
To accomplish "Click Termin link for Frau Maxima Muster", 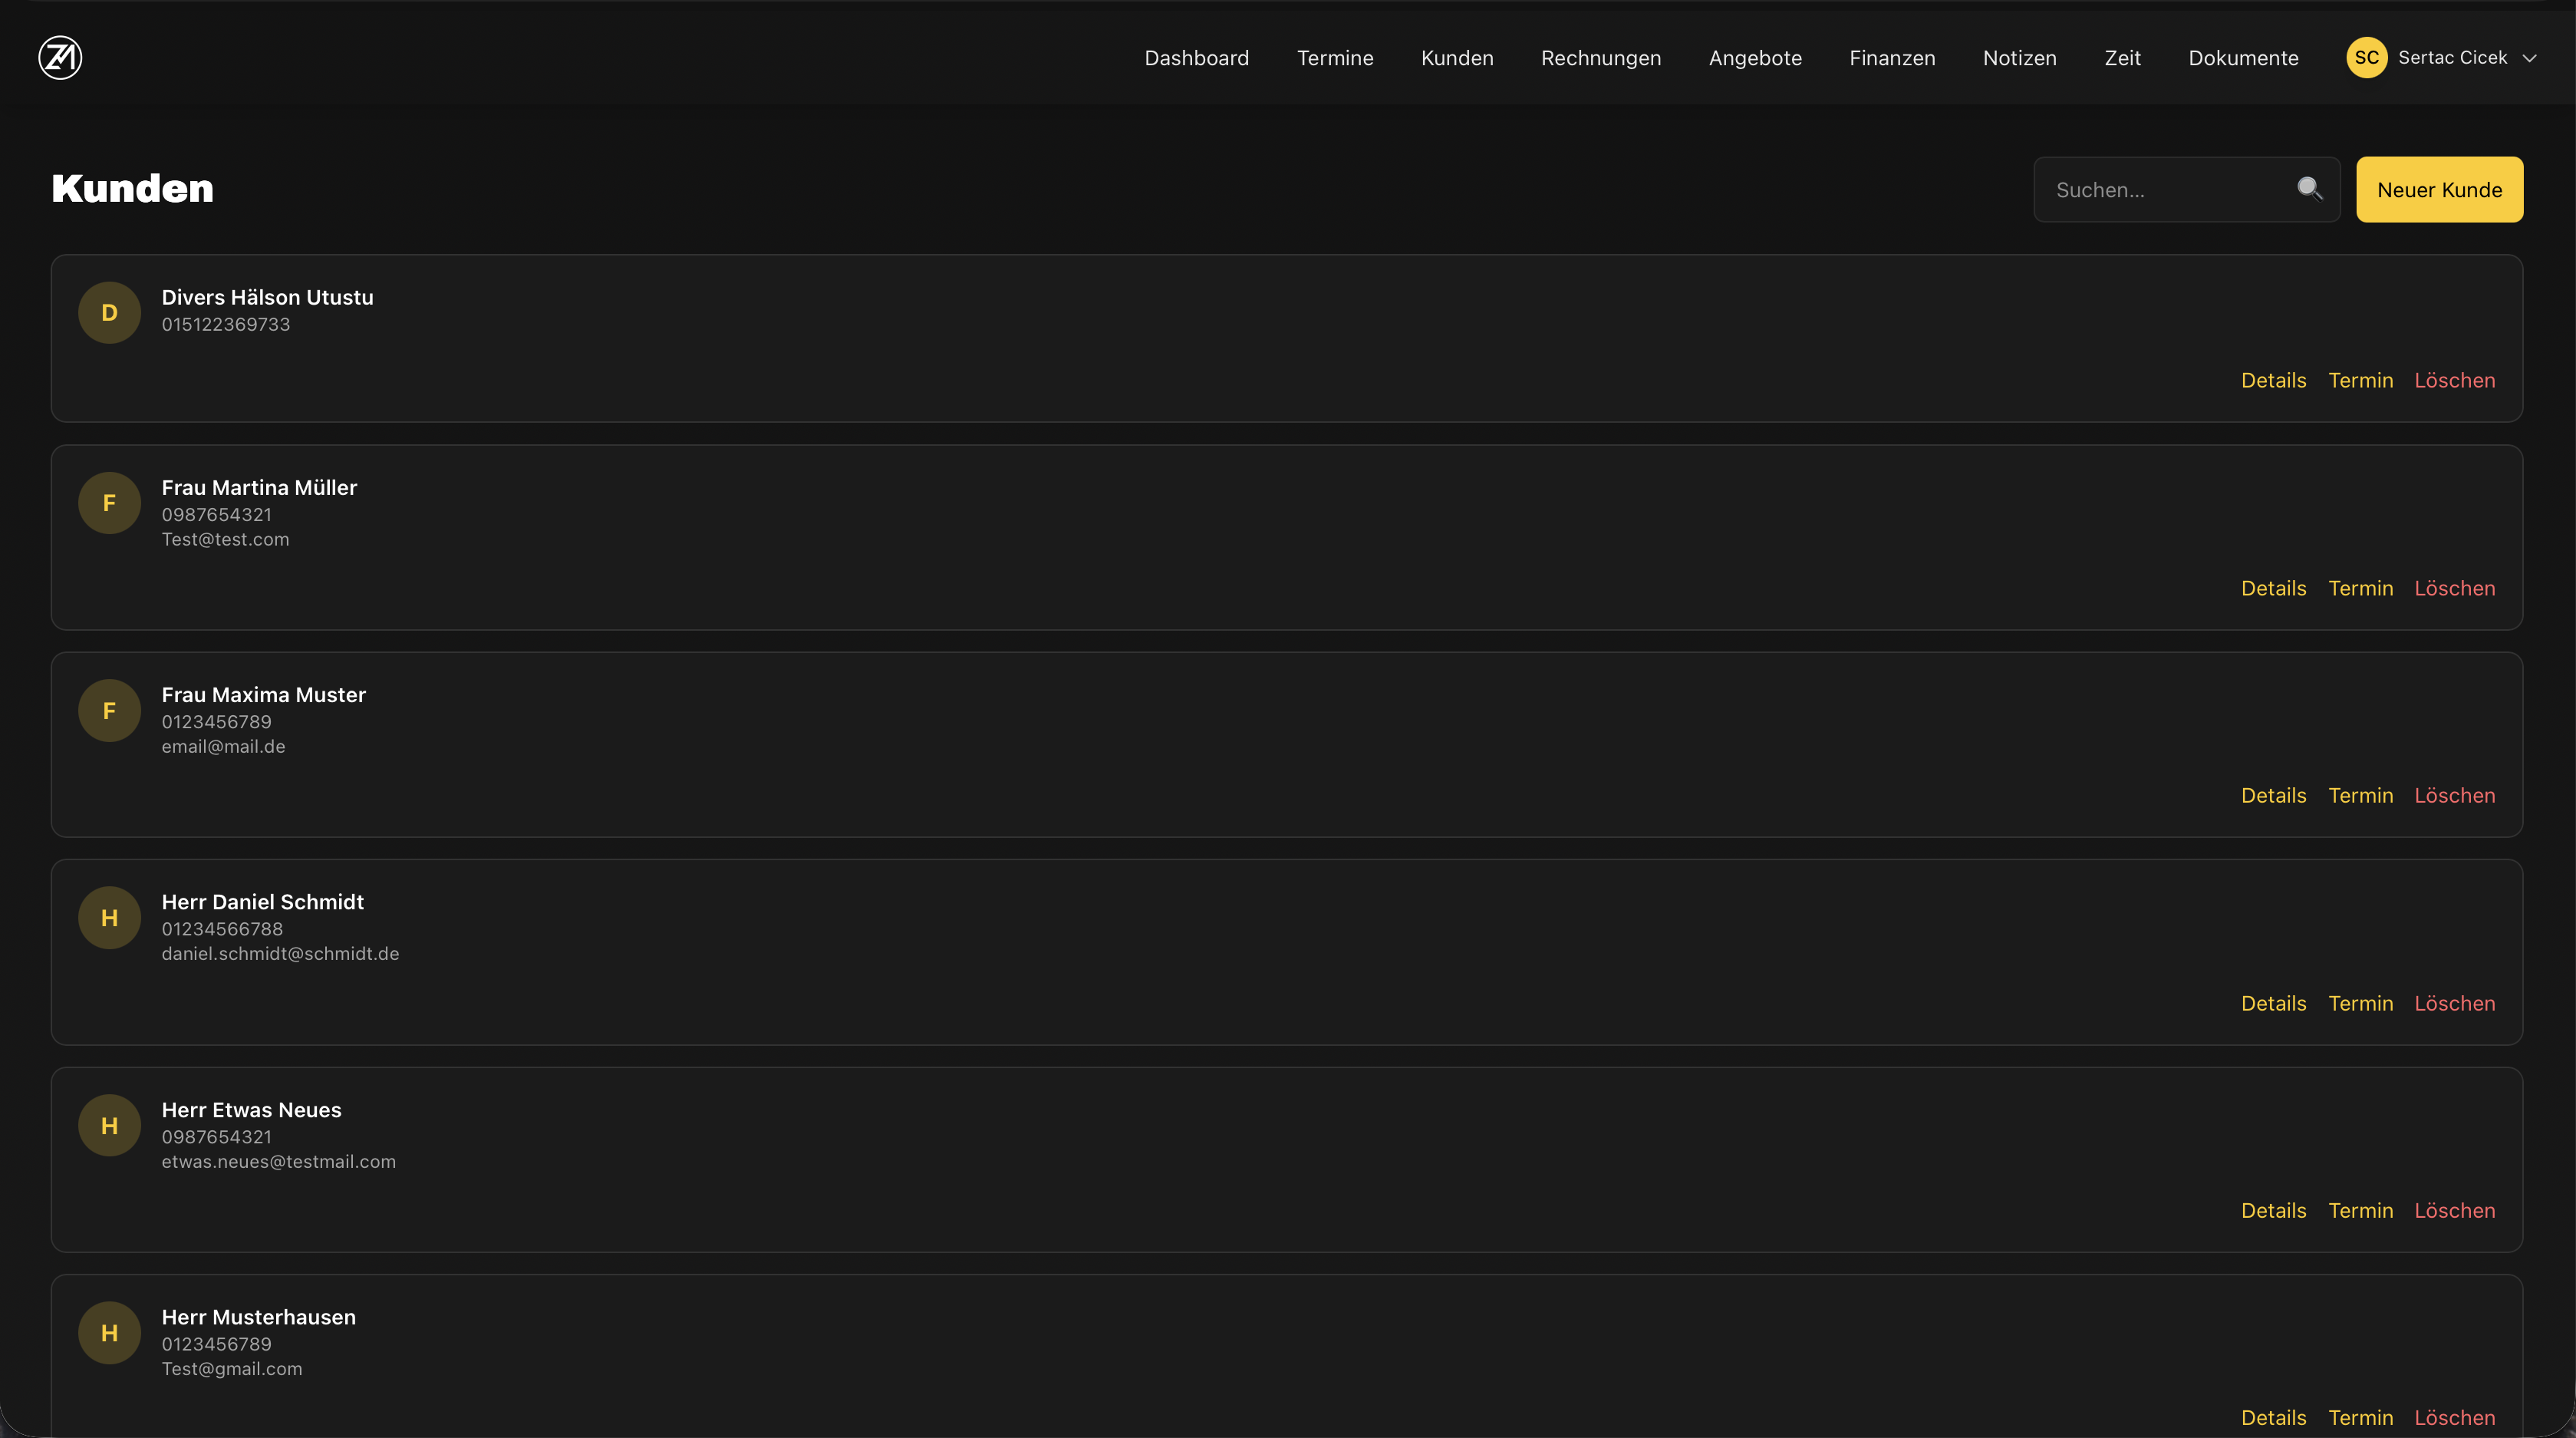I will click(x=2360, y=795).
